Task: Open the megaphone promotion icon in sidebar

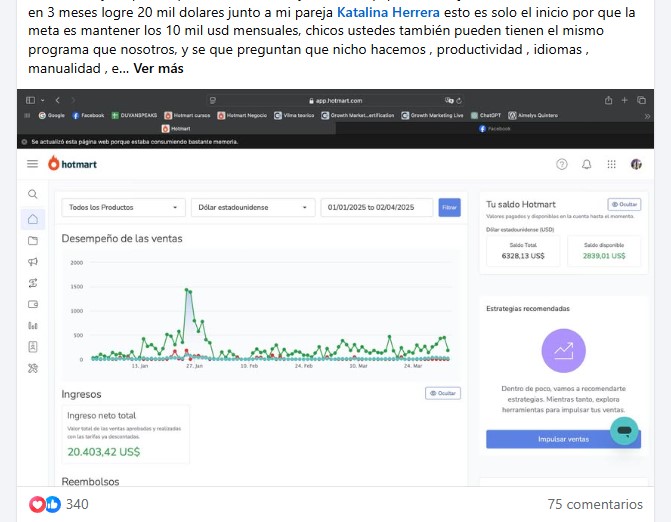Action: click(x=33, y=261)
